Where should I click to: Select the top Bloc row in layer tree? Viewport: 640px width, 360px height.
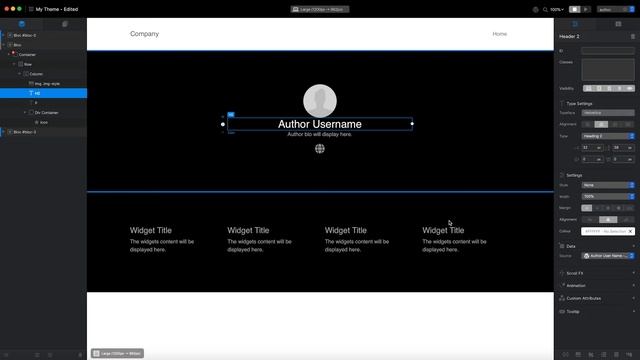coord(43,35)
